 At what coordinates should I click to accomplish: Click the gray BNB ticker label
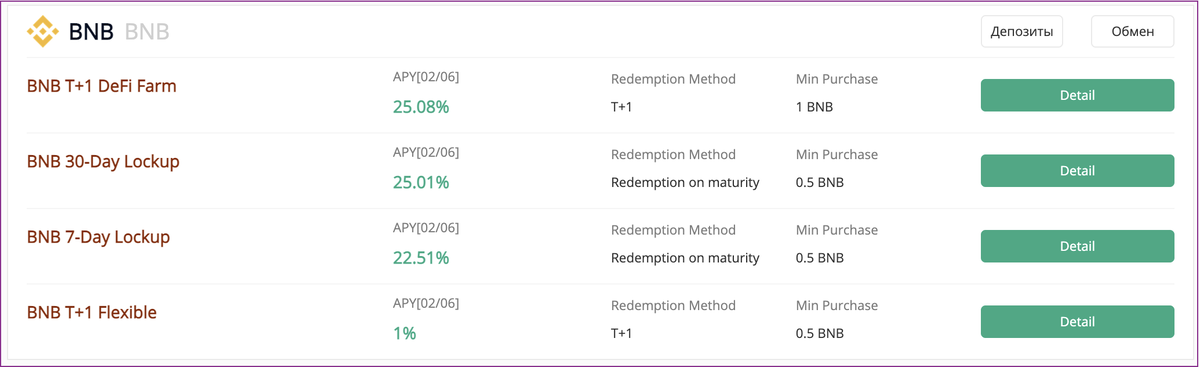147,32
